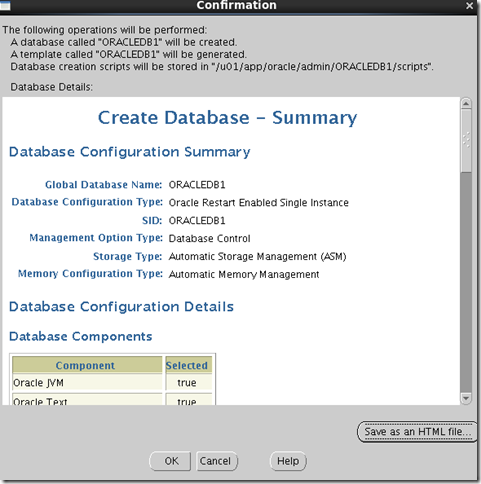Click the 'Database Configuration Type:' label
The image size is (481, 484).
coord(87,202)
